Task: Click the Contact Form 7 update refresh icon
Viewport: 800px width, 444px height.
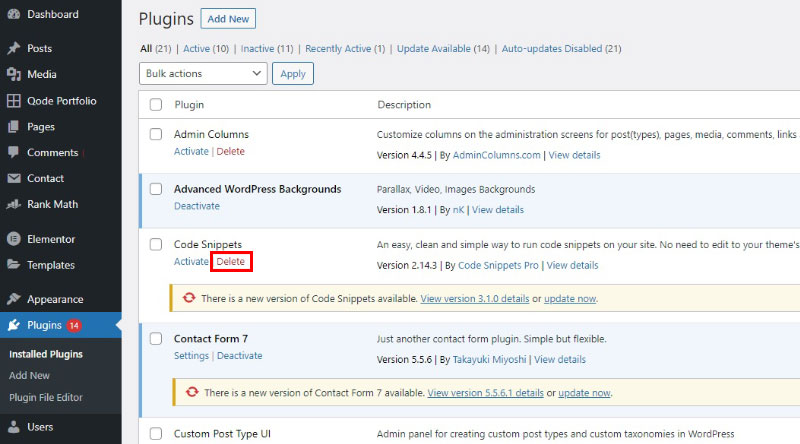Action: tap(192, 392)
